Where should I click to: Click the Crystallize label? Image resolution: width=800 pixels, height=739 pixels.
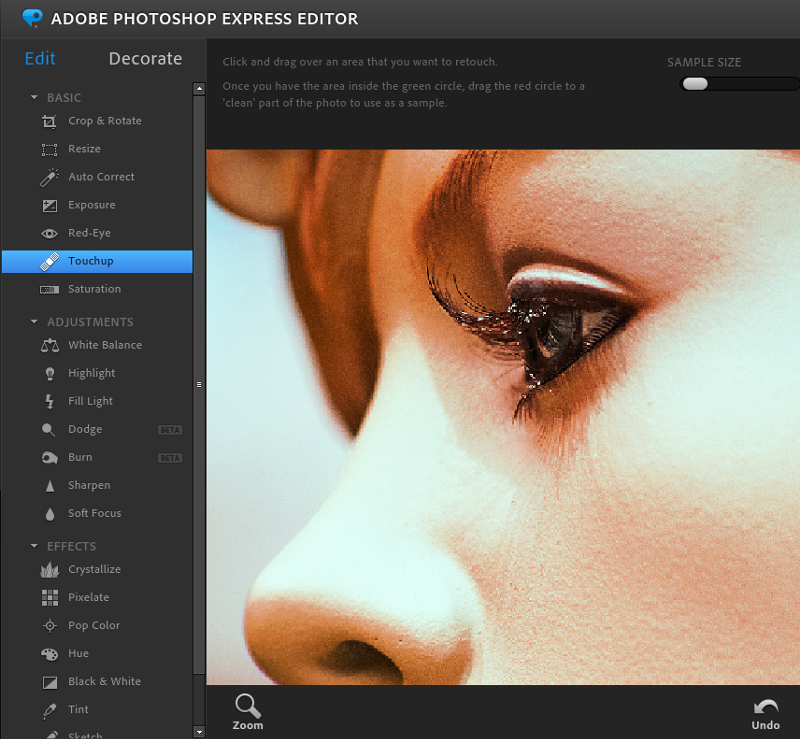click(x=94, y=570)
